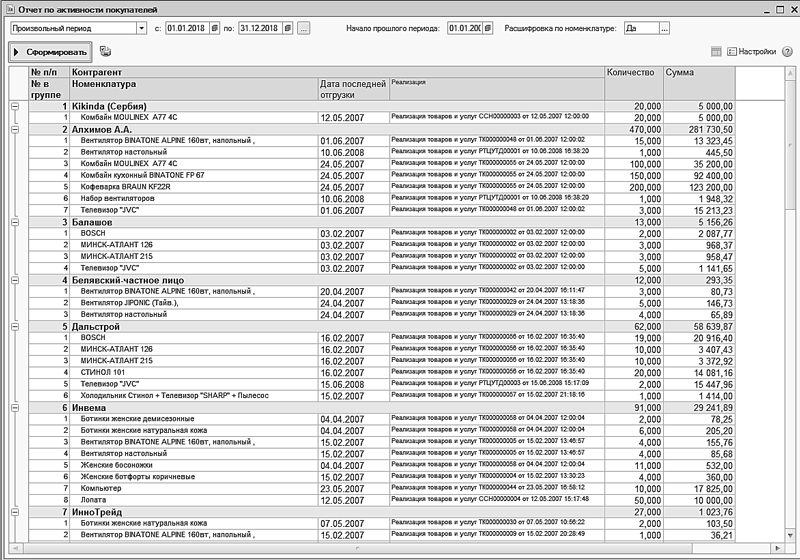Select the ИнноТрейд group row
Screen dimensions: 800x560
pos(382,512)
